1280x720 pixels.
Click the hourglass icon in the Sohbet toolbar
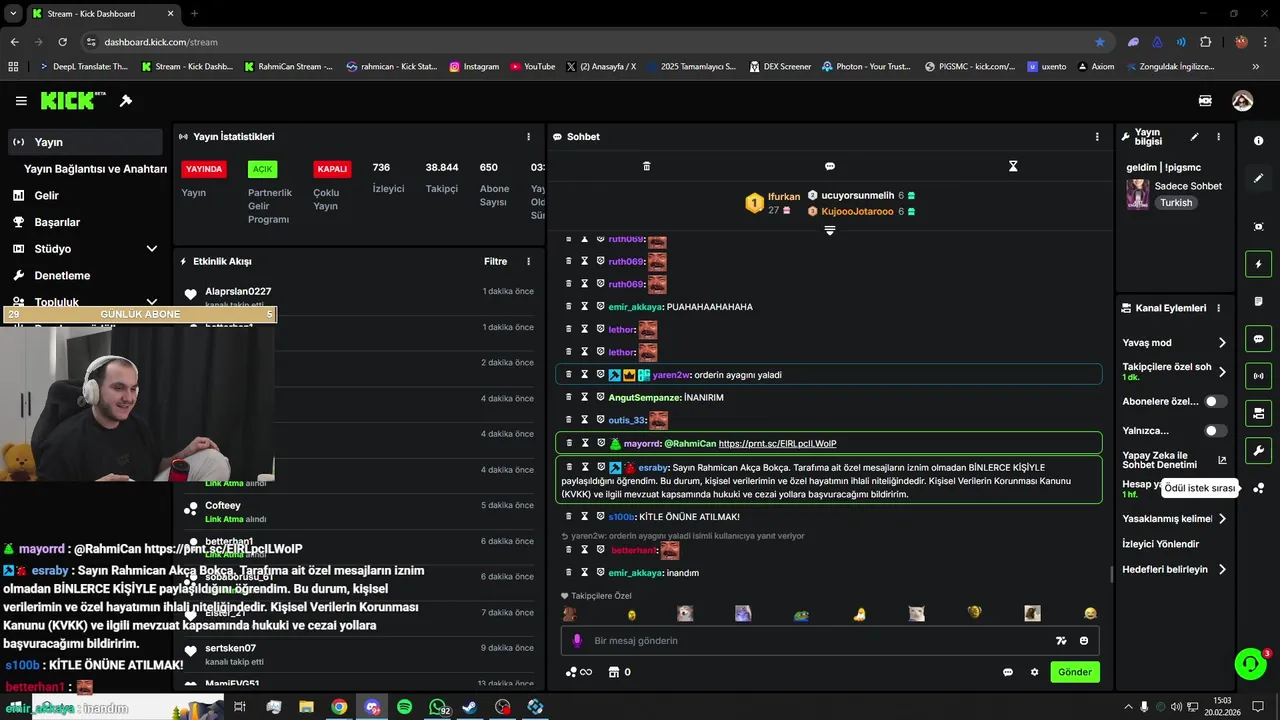[1013, 166]
